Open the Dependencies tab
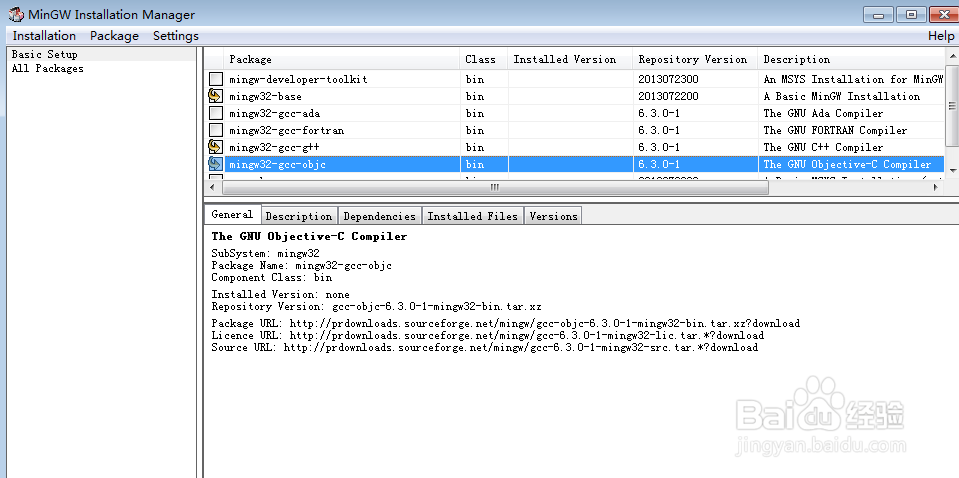Image resolution: width=959 pixels, height=478 pixels. coord(380,216)
